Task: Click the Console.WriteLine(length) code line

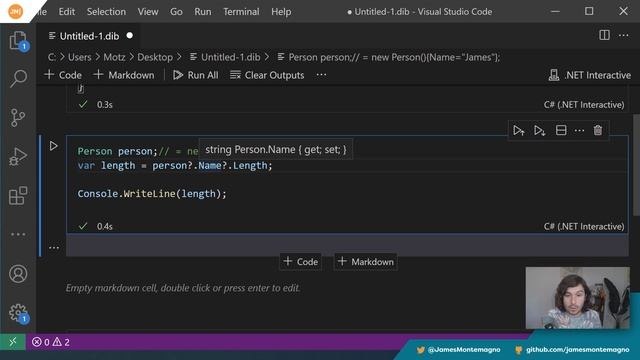Action: (152, 193)
